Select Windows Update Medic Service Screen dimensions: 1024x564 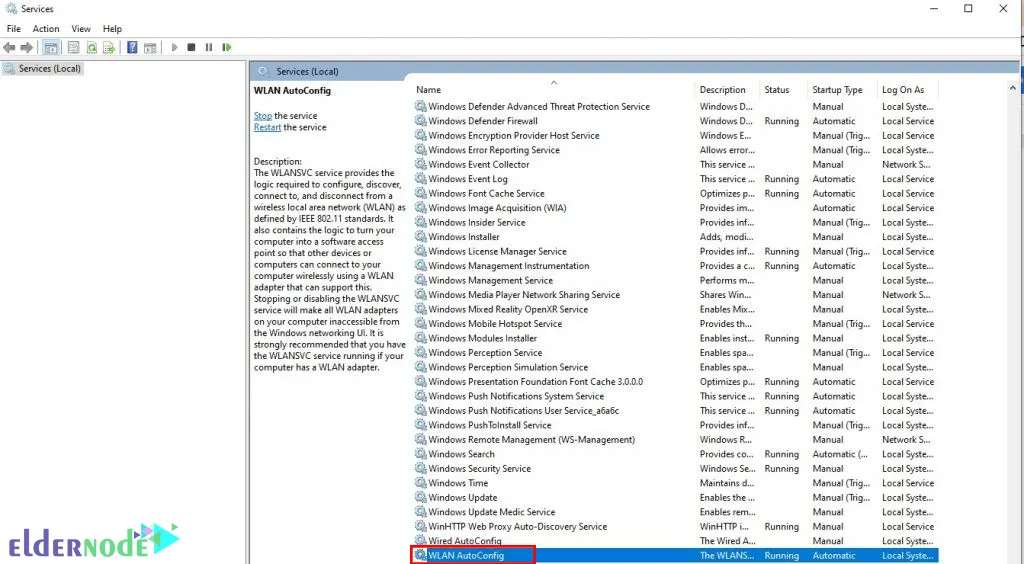pos(675,512)
